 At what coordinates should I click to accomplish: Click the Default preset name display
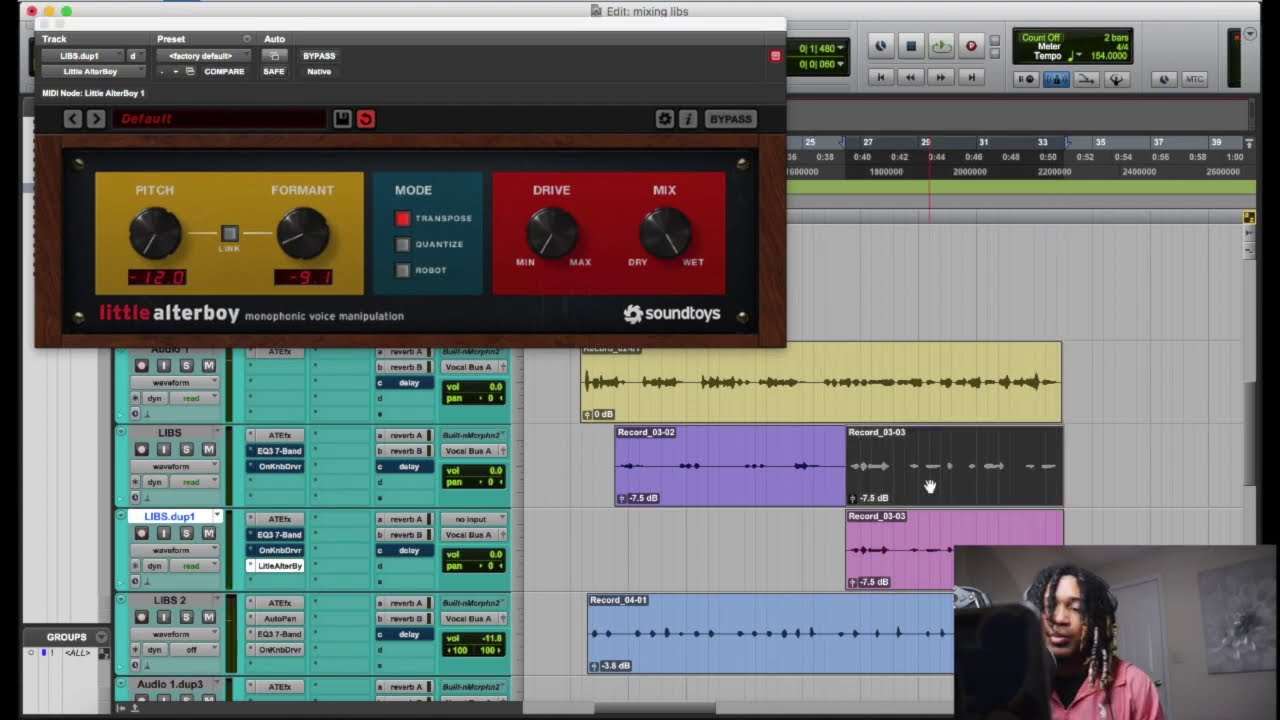[220, 119]
